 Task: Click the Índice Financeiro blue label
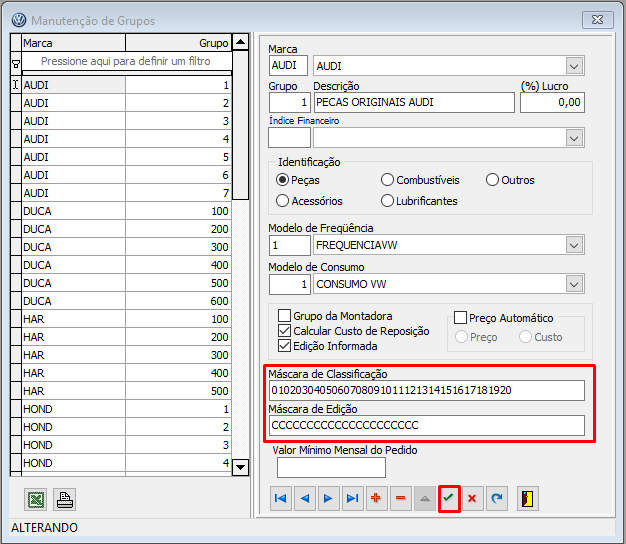tap(304, 121)
